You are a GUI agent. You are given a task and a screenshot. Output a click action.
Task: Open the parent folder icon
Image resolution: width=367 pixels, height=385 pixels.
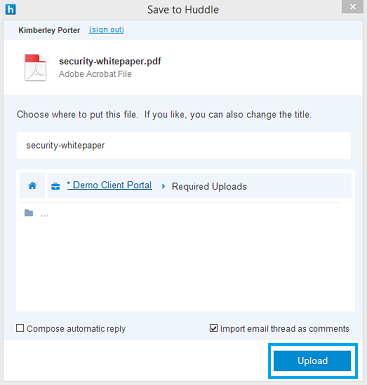coord(29,213)
